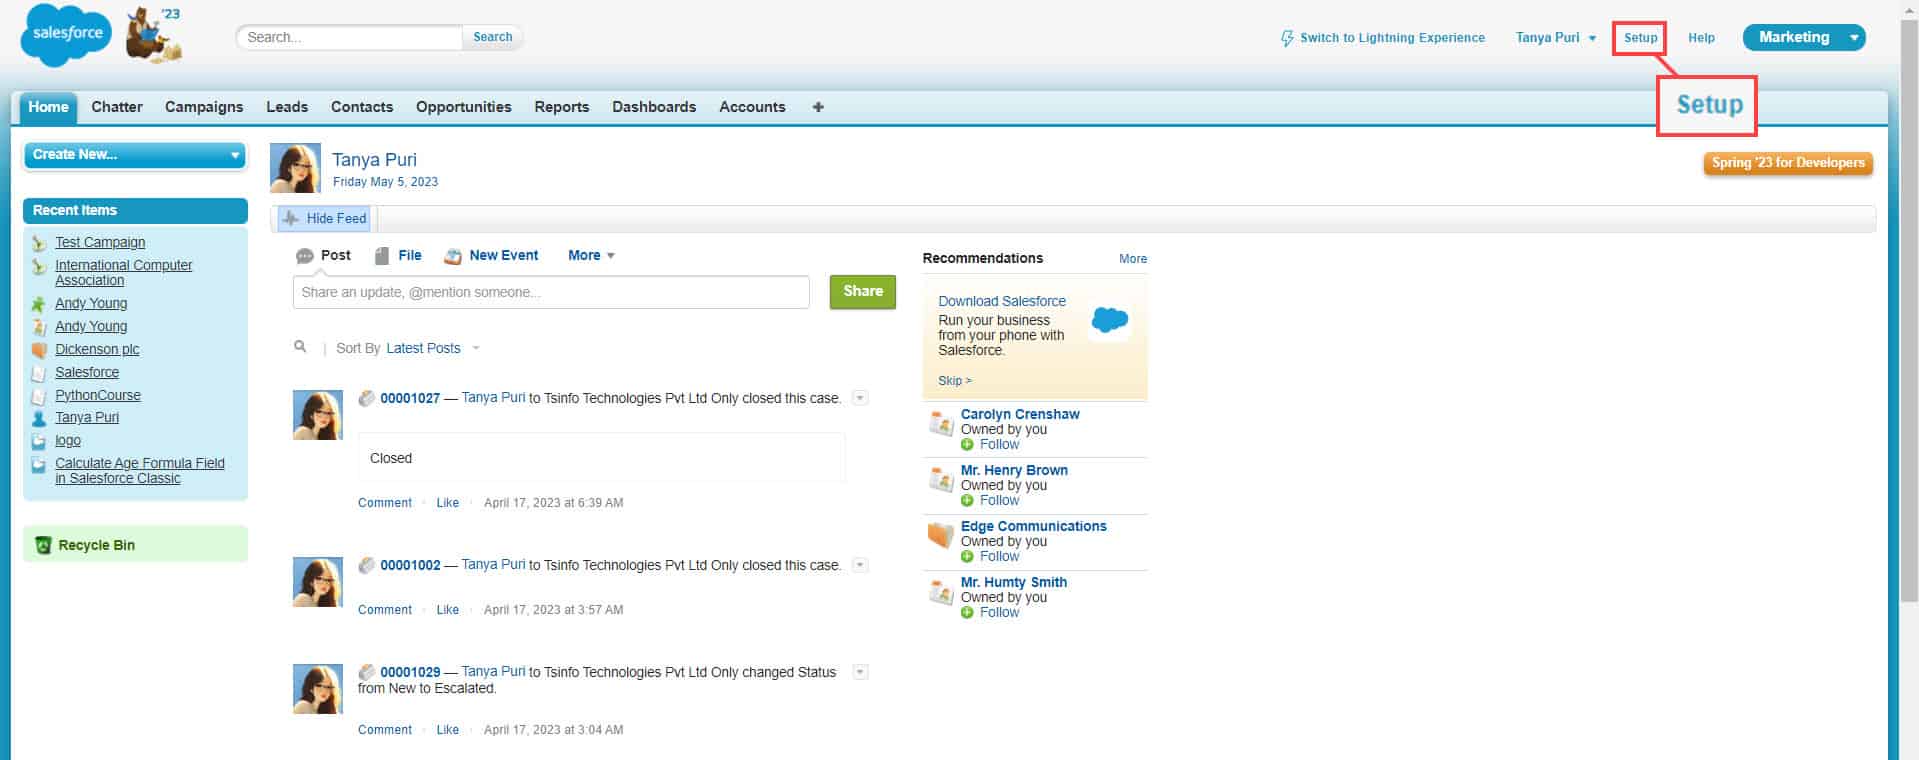Click the case icon beside 00001027
Viewport: 1919px width, 760px height.
[367, 398]
